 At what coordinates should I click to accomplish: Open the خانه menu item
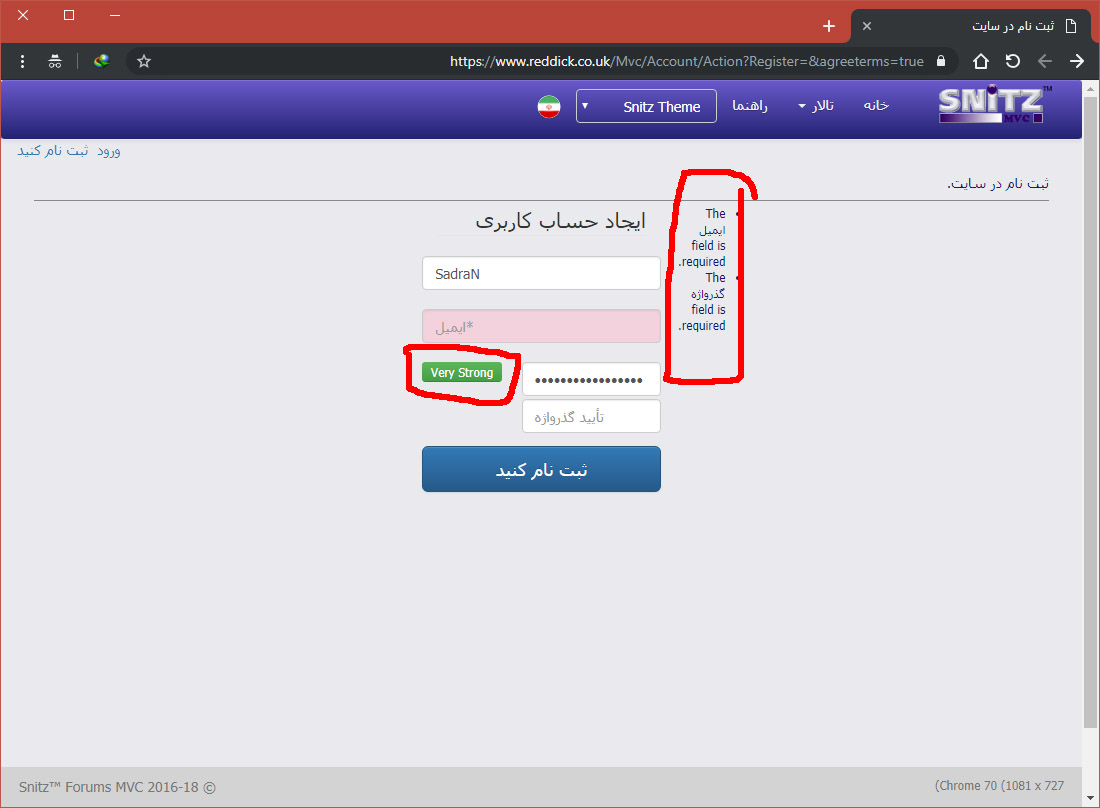coord(876,106)
